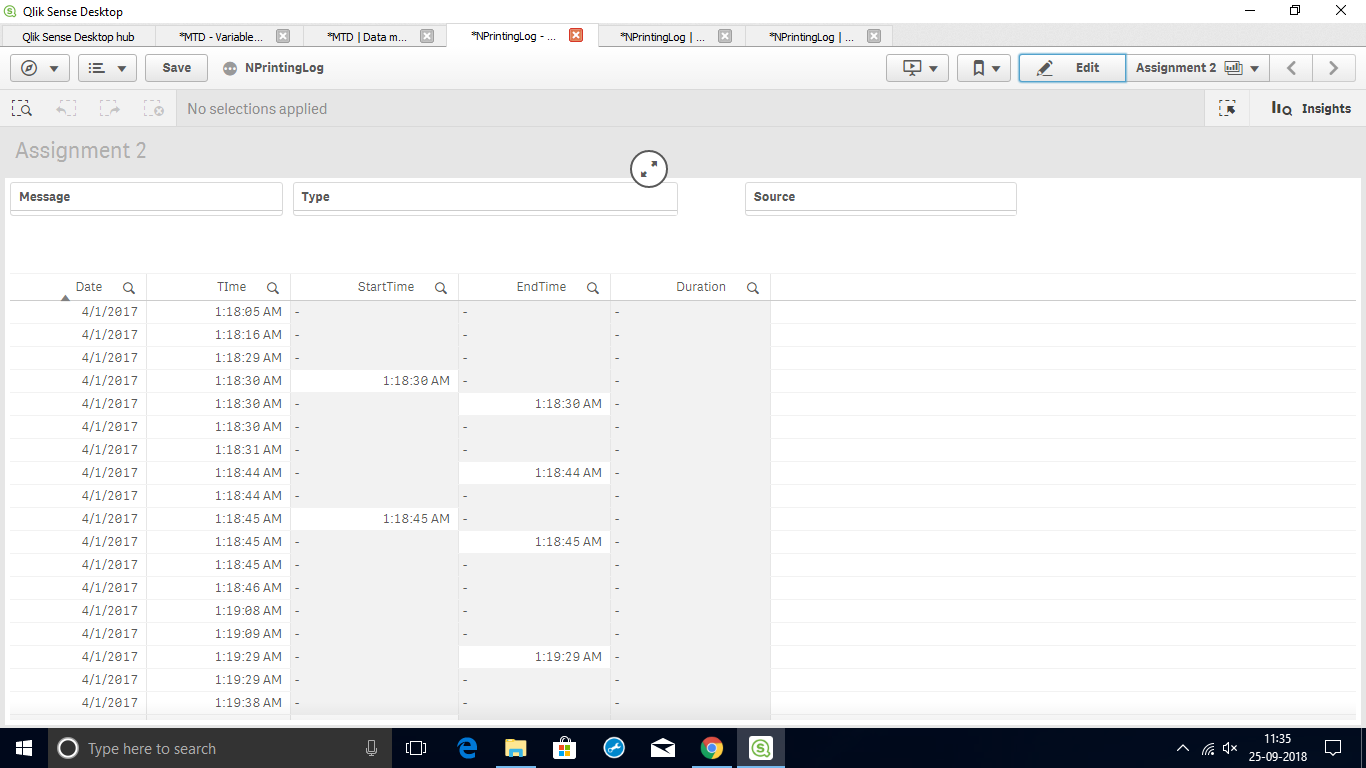
Task: Select the 1:18:16 AM time cell
Action: (218, 335)
